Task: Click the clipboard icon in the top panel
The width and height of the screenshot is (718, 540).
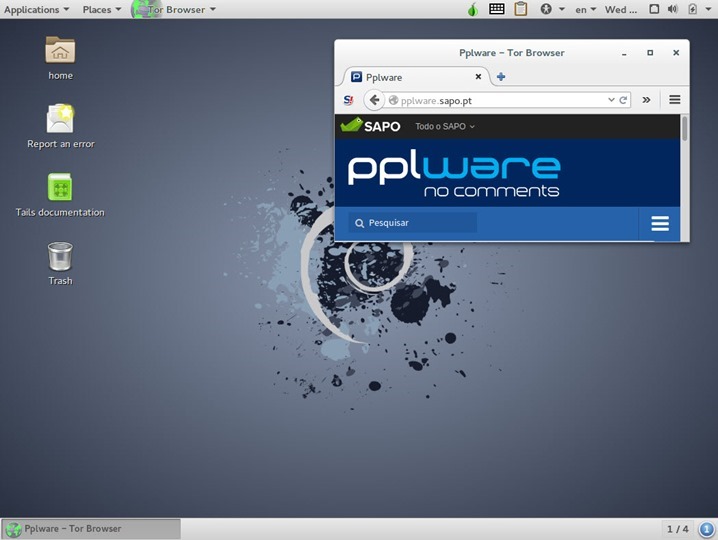Action: [521, 9]
